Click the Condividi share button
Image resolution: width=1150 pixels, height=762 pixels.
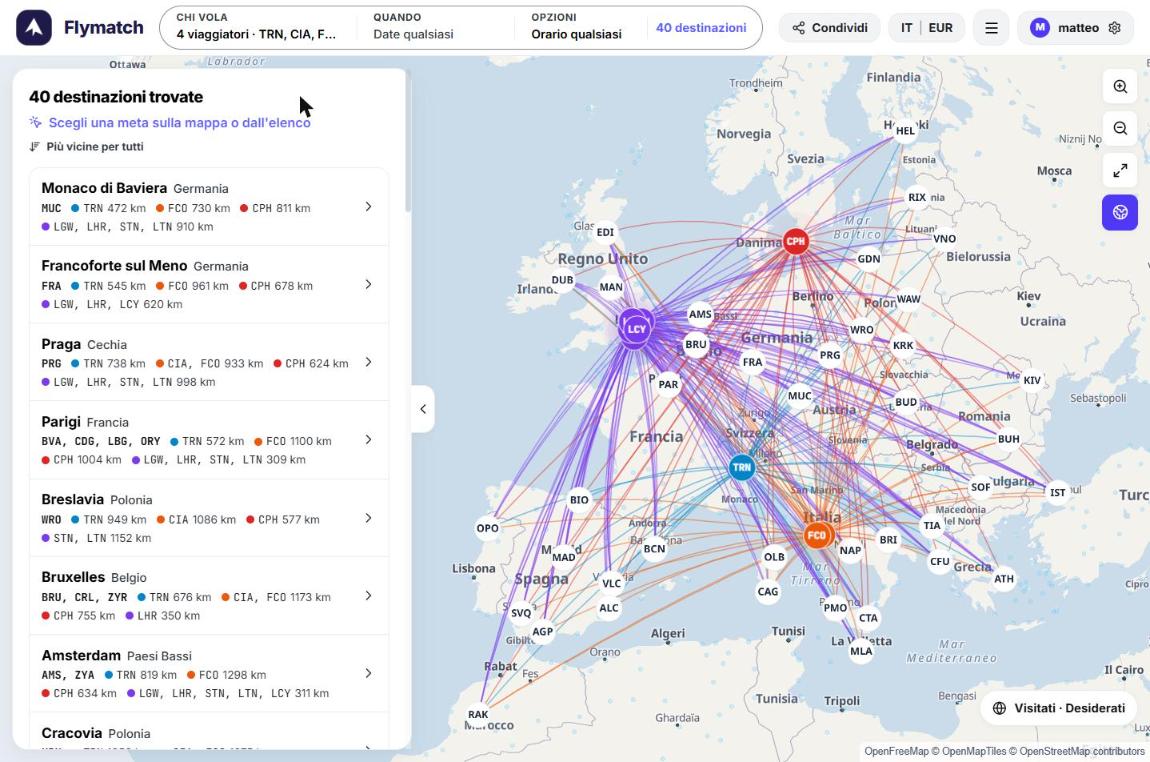click(829, 28)
